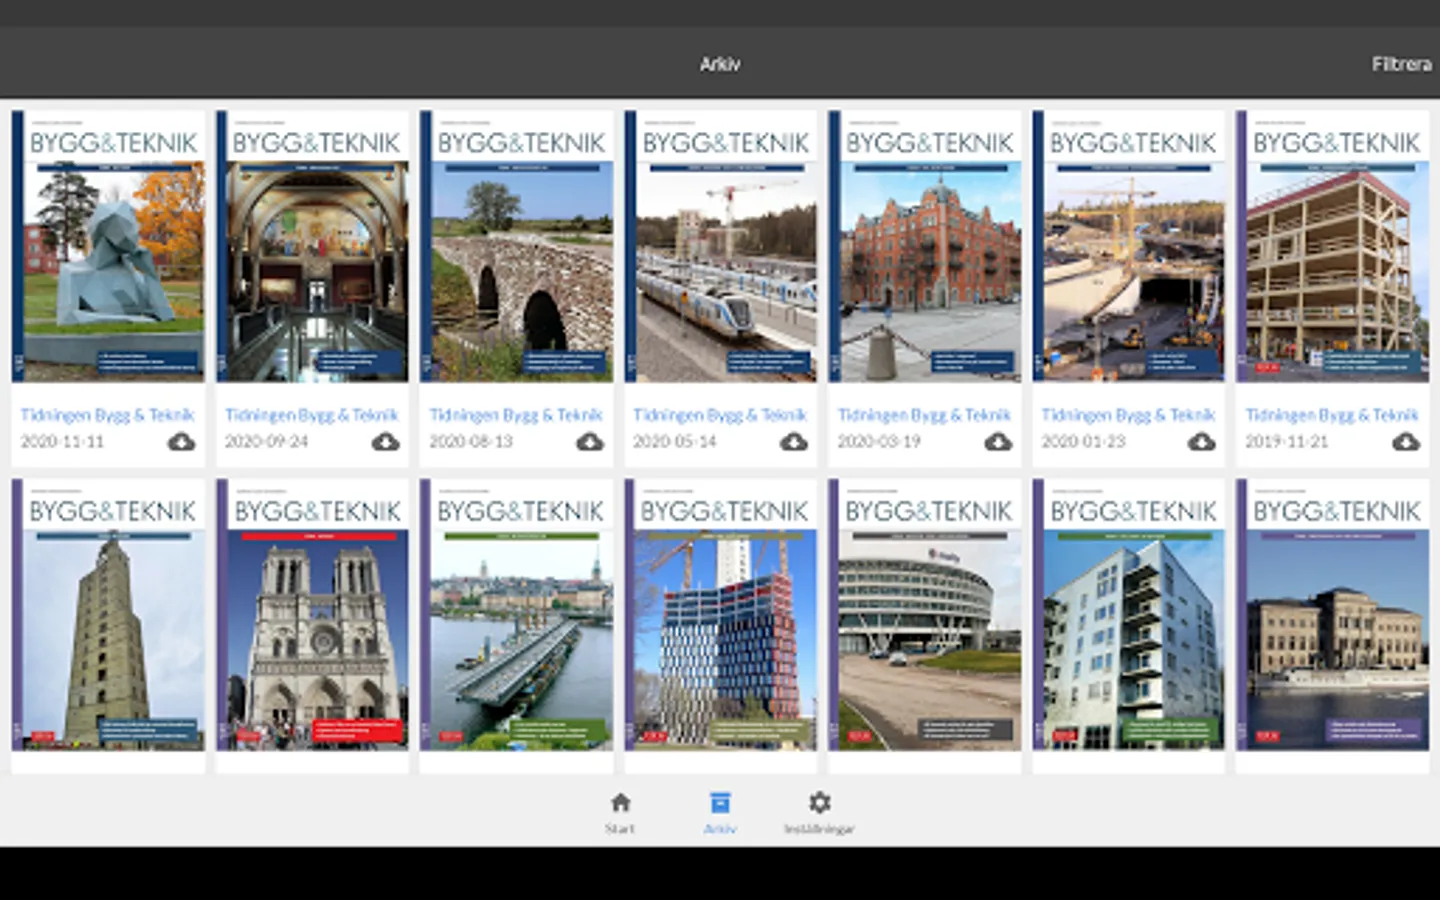Viewport: 1440px width, 900px height.
Task: Download the 2020-08-13 issue via cloud icon
Action: point(589,442)
